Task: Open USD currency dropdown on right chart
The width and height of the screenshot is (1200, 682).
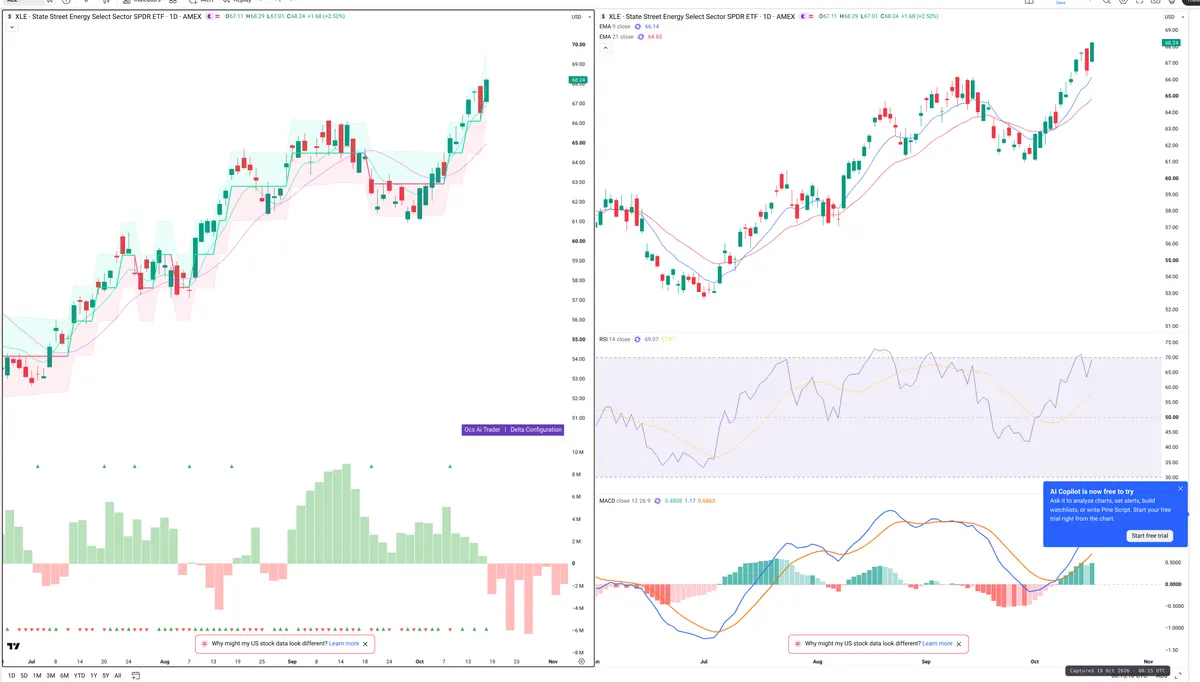Action: [x=1173, y=17]
